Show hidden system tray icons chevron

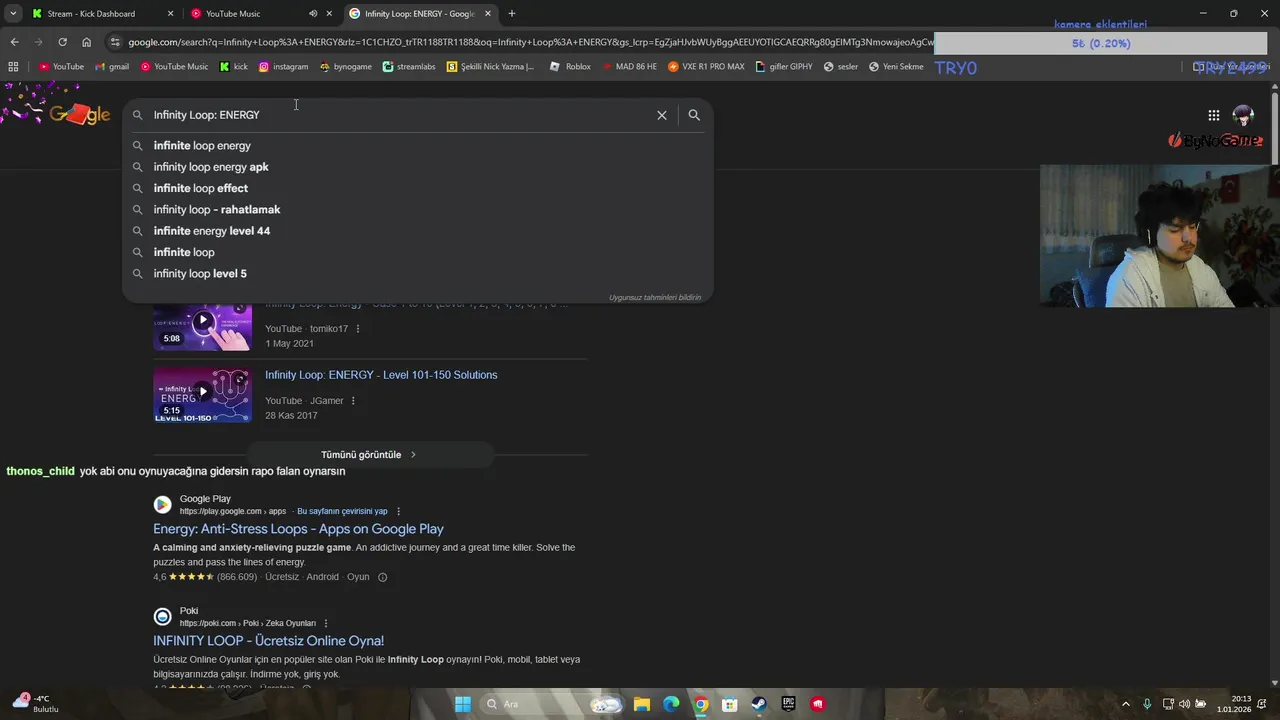(1126, 704)
